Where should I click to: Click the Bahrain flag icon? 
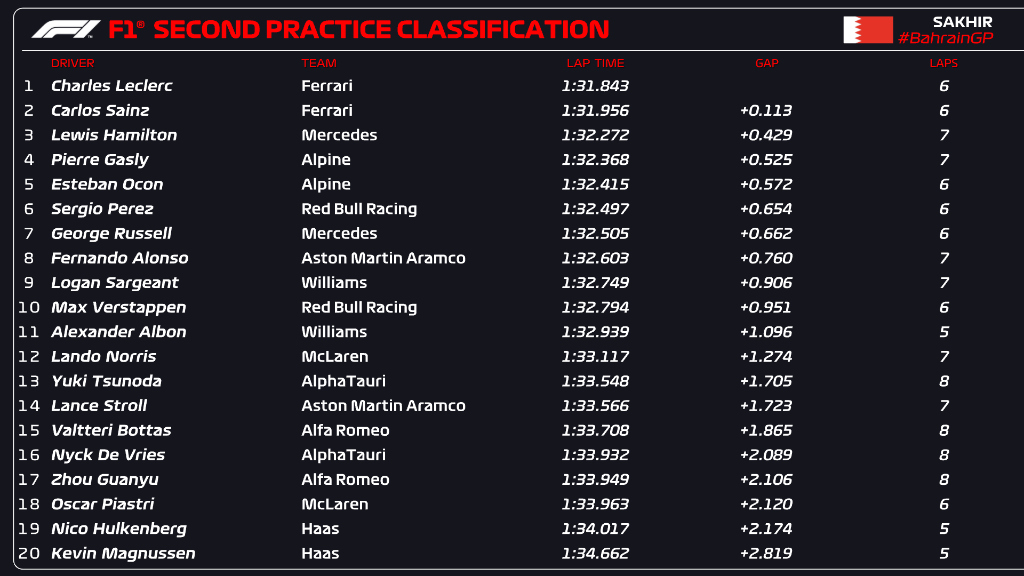click(x=868, y=30)
